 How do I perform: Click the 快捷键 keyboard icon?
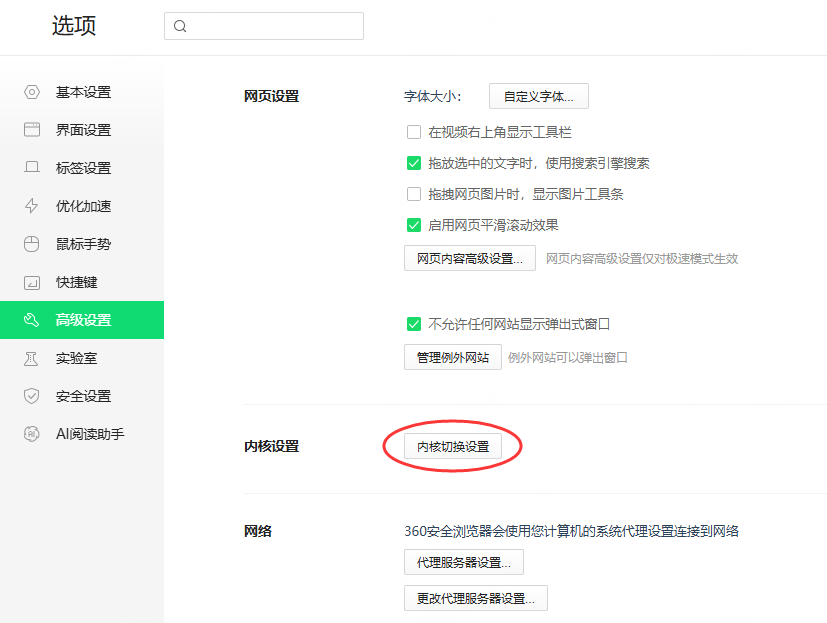tap(32, 282)
